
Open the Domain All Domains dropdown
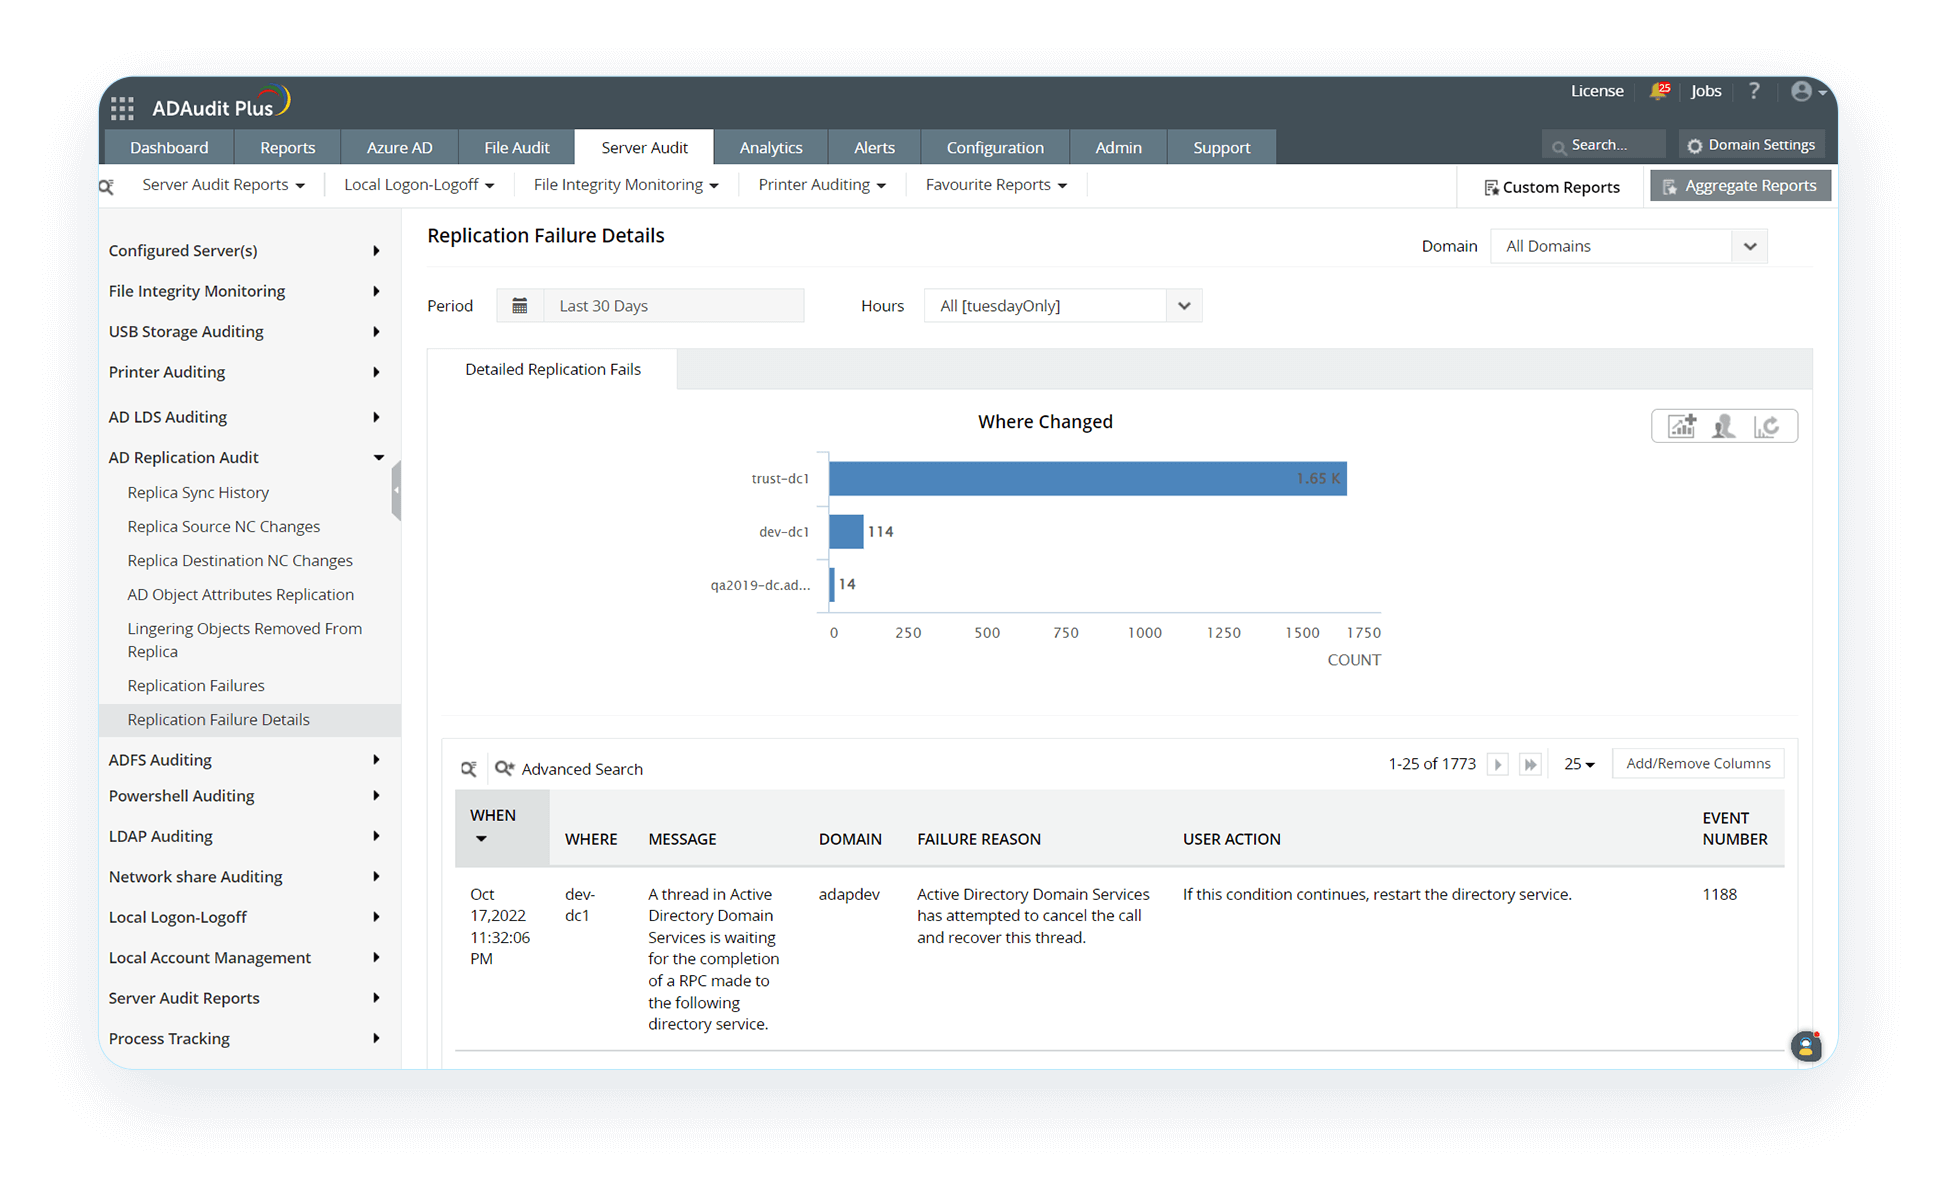click(1749, 247)
